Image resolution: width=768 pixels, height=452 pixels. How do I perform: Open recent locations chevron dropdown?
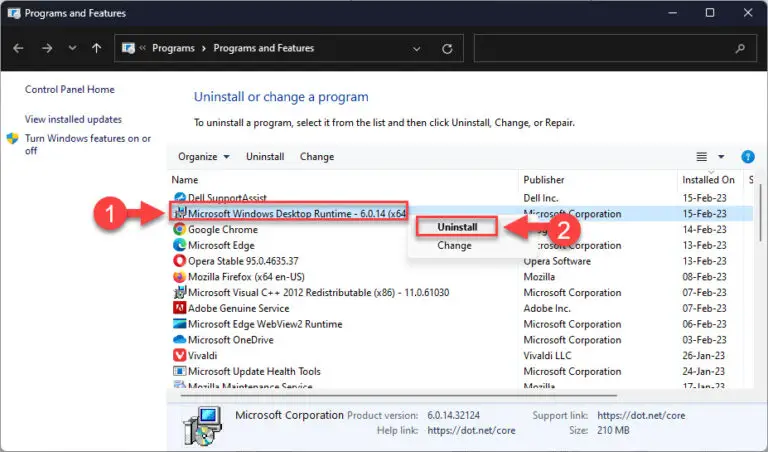(71, 48)
